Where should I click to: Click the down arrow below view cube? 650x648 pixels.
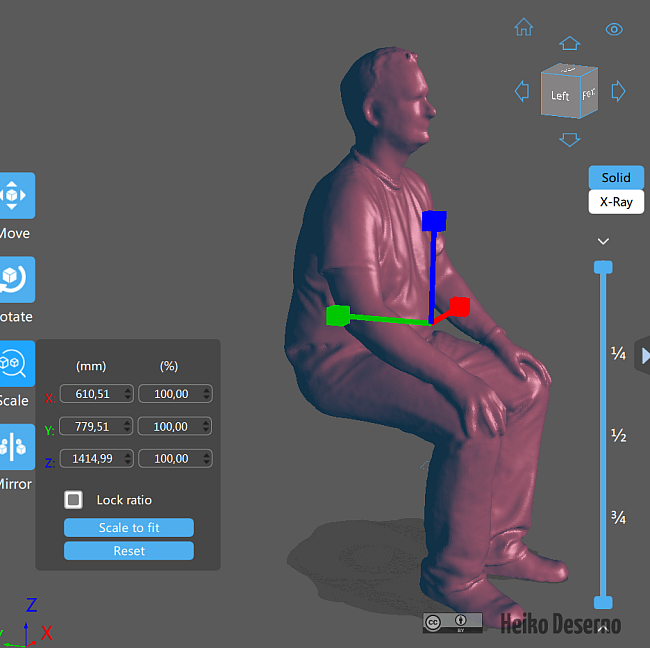pyautogui.click(x=569, y=139)
